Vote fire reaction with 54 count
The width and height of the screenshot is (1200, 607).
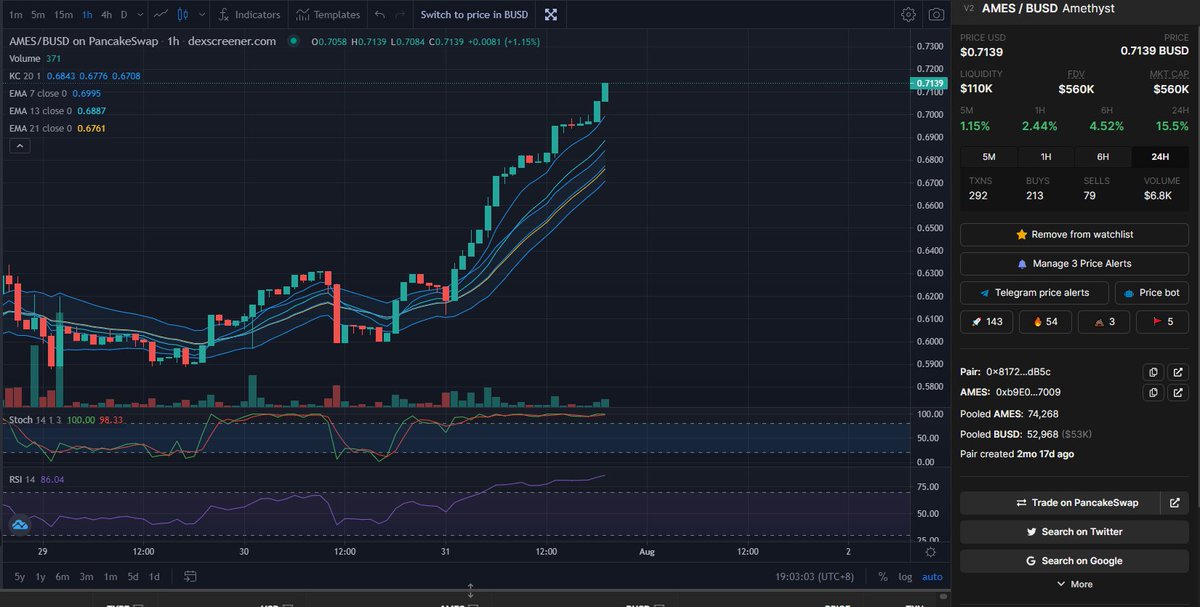1044,321
